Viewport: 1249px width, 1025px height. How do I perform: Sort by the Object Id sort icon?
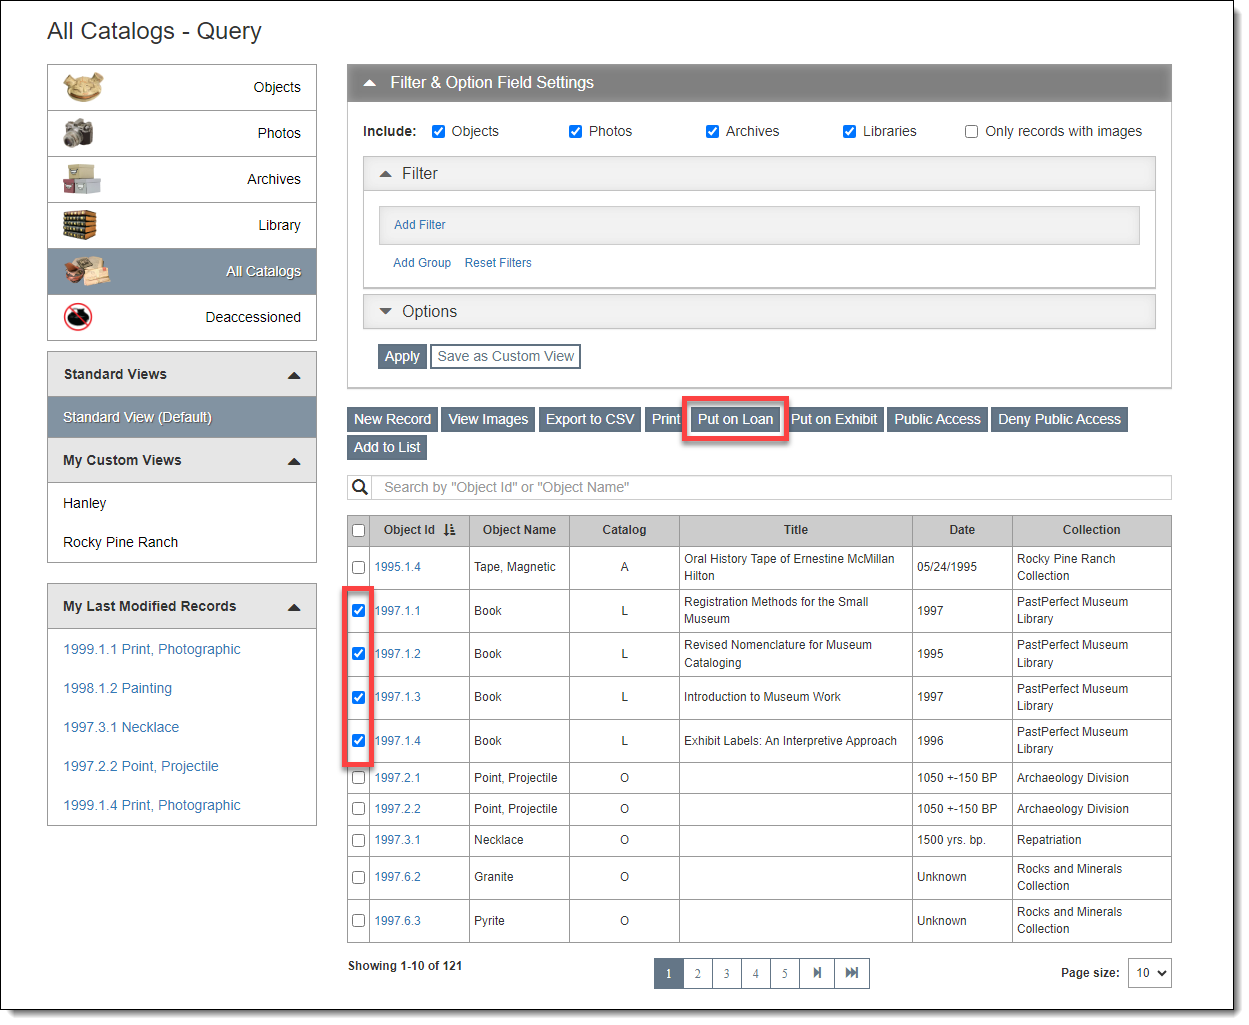tap(449, 530)
